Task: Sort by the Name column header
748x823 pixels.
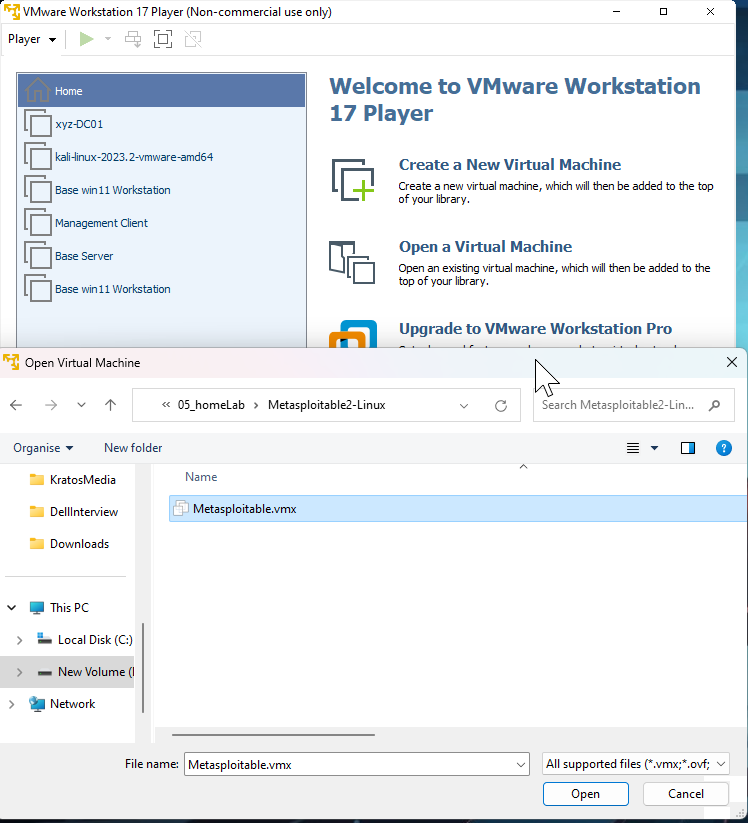Action: pyautogui.click(x=201, y=477)
